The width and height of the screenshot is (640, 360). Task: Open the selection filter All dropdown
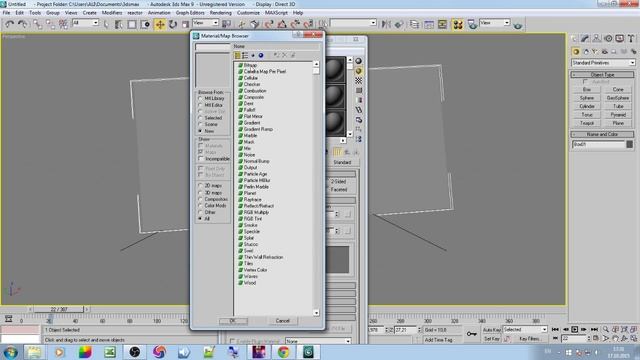click(85, 23)
